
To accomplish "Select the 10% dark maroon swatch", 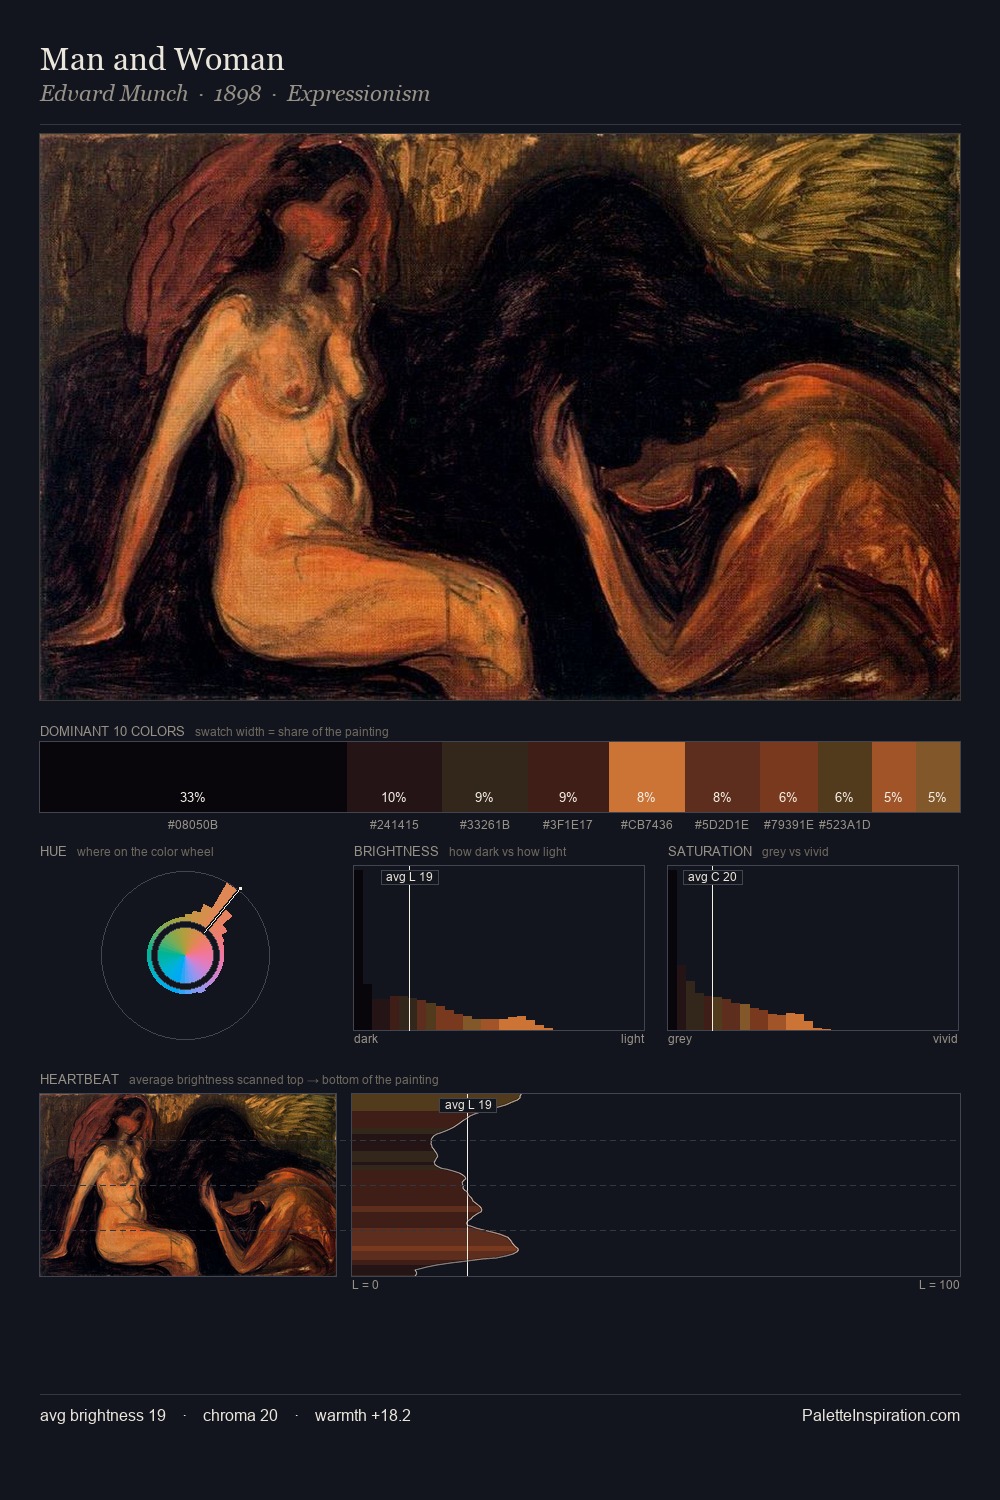I will (x=394, y=777).
